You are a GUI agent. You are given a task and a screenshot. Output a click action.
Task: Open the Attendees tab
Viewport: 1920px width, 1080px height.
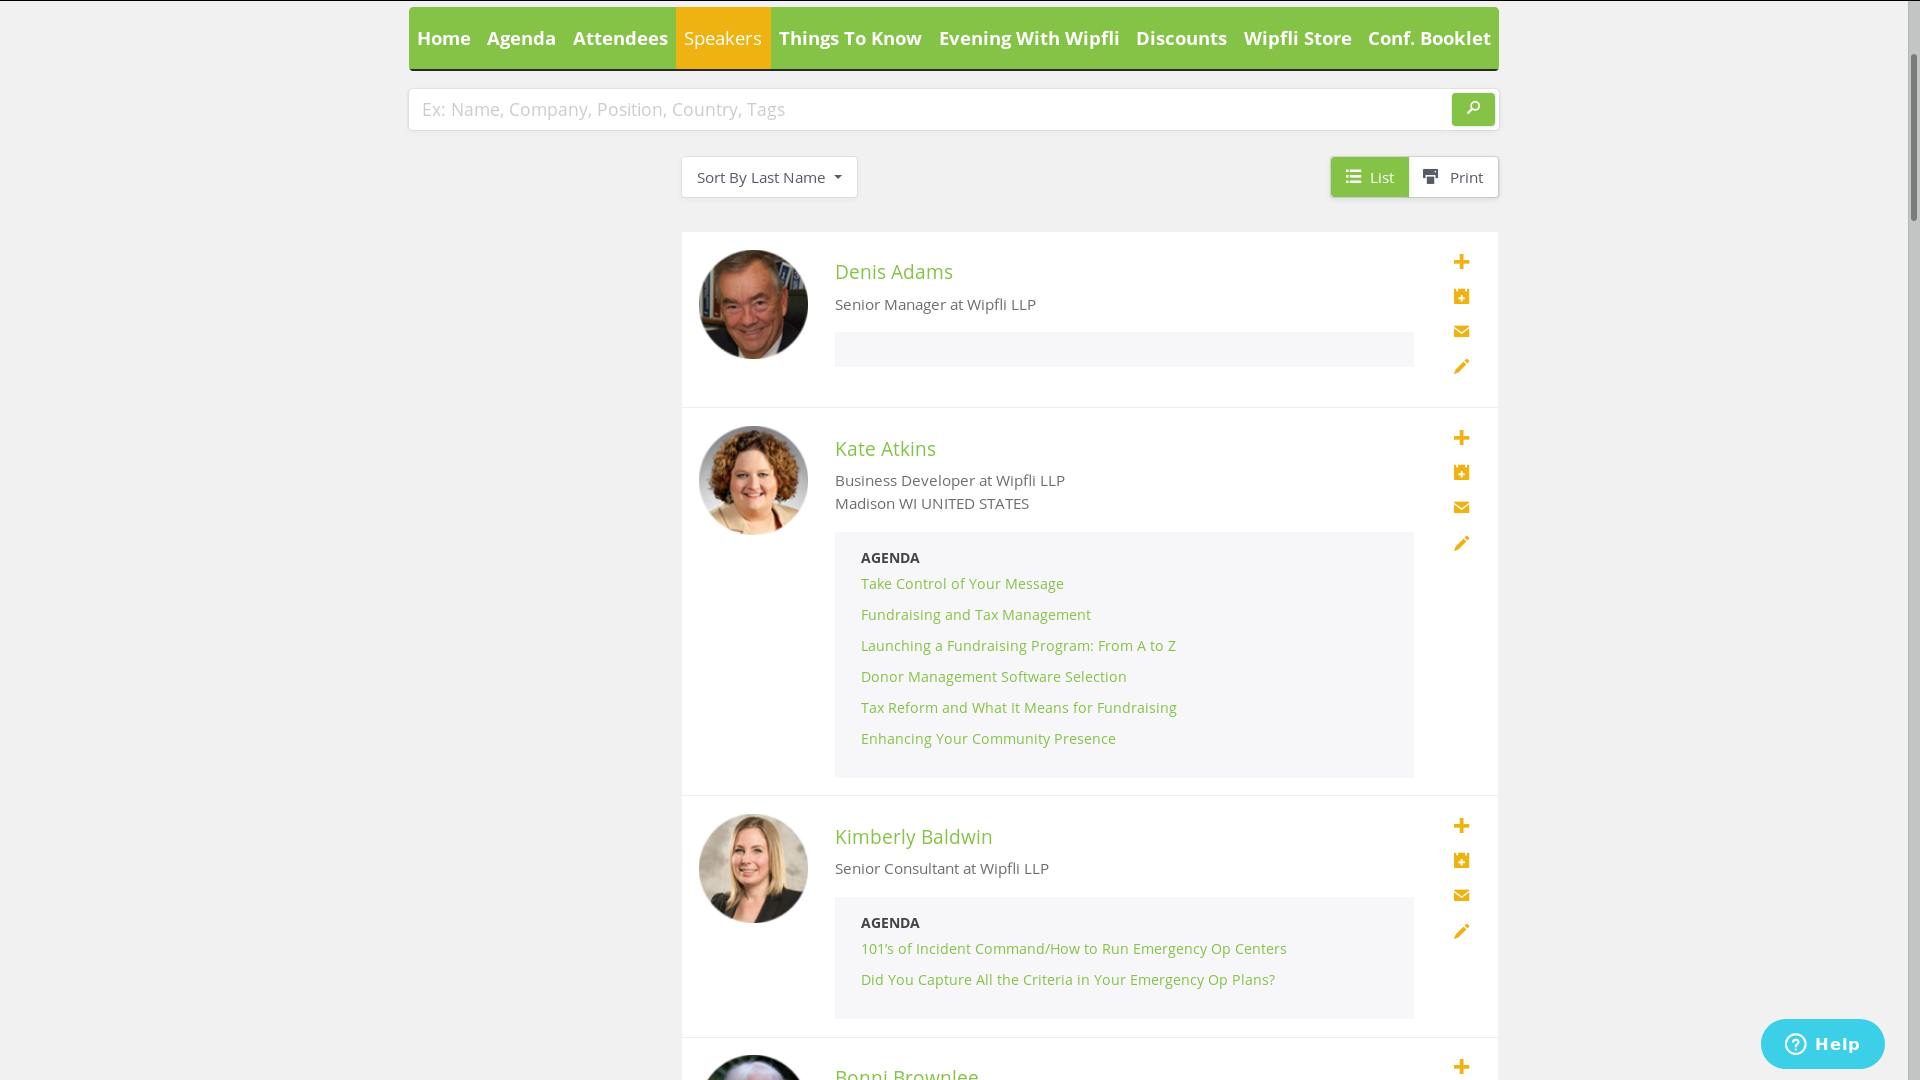tap(620, 38)
